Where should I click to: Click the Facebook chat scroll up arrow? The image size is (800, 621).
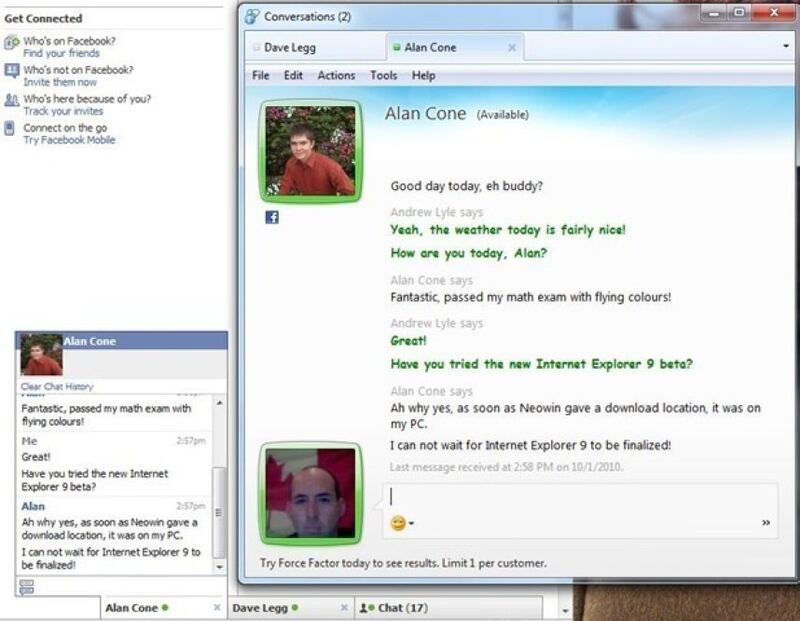click(x=219, y=403)
